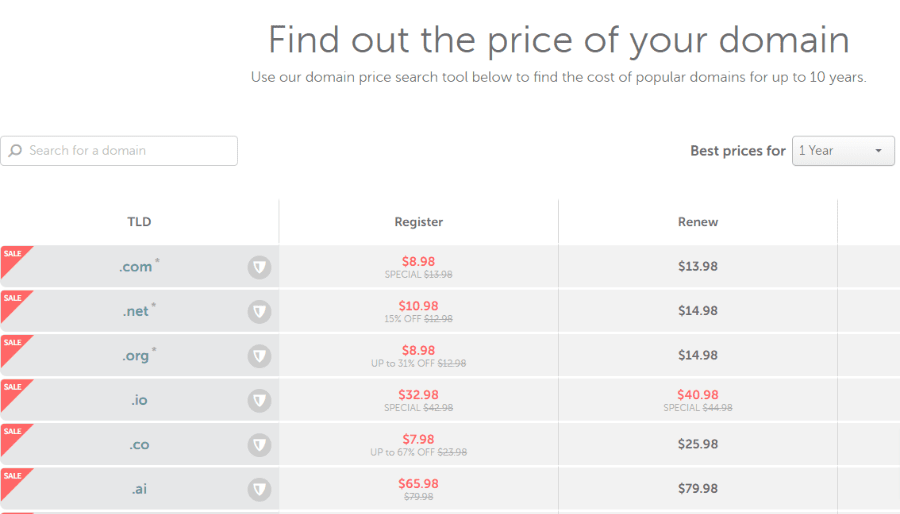The height and width of the screenshot is (514, 900).
Task: Click the shield icon in .org row
Action: pyautogui.click(x=259, y=356)
